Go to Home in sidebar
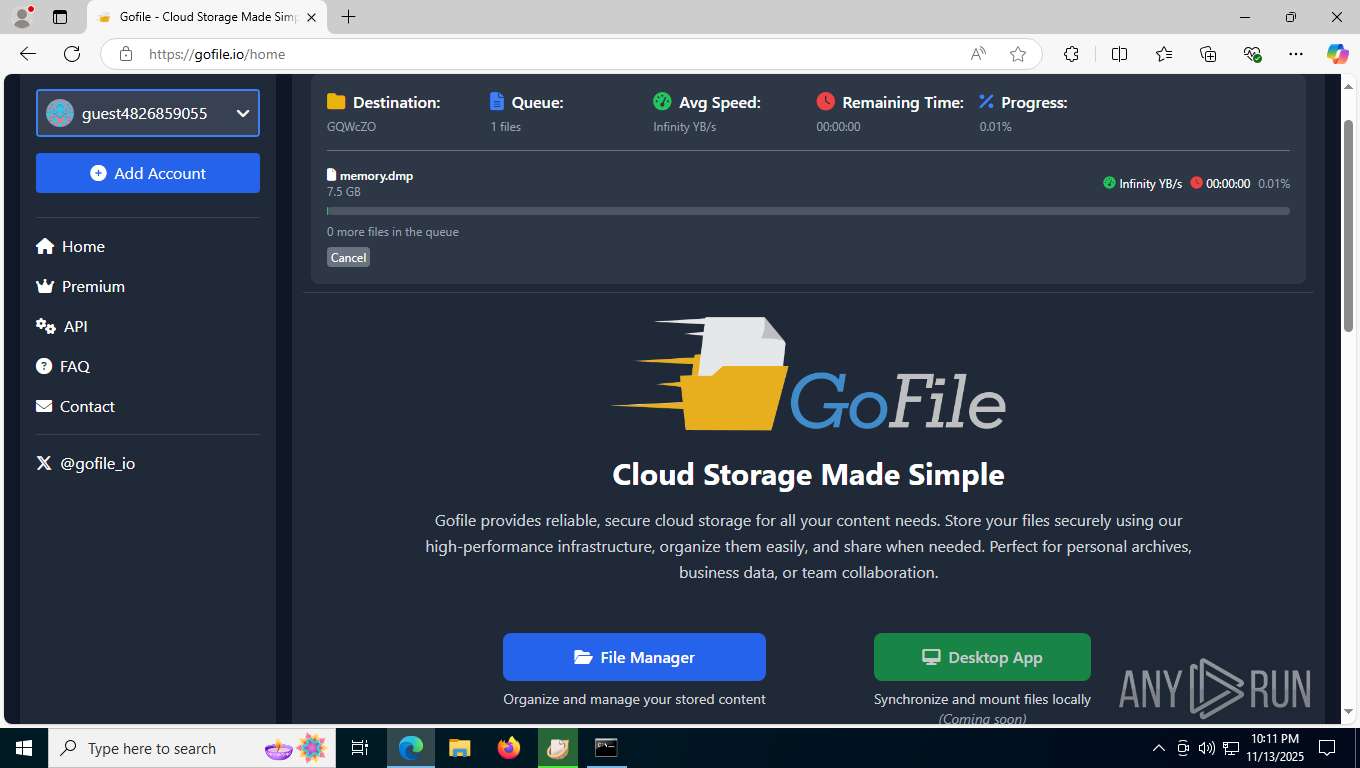The height and width of the screenshot is (768, 1360). click(70, 246)
